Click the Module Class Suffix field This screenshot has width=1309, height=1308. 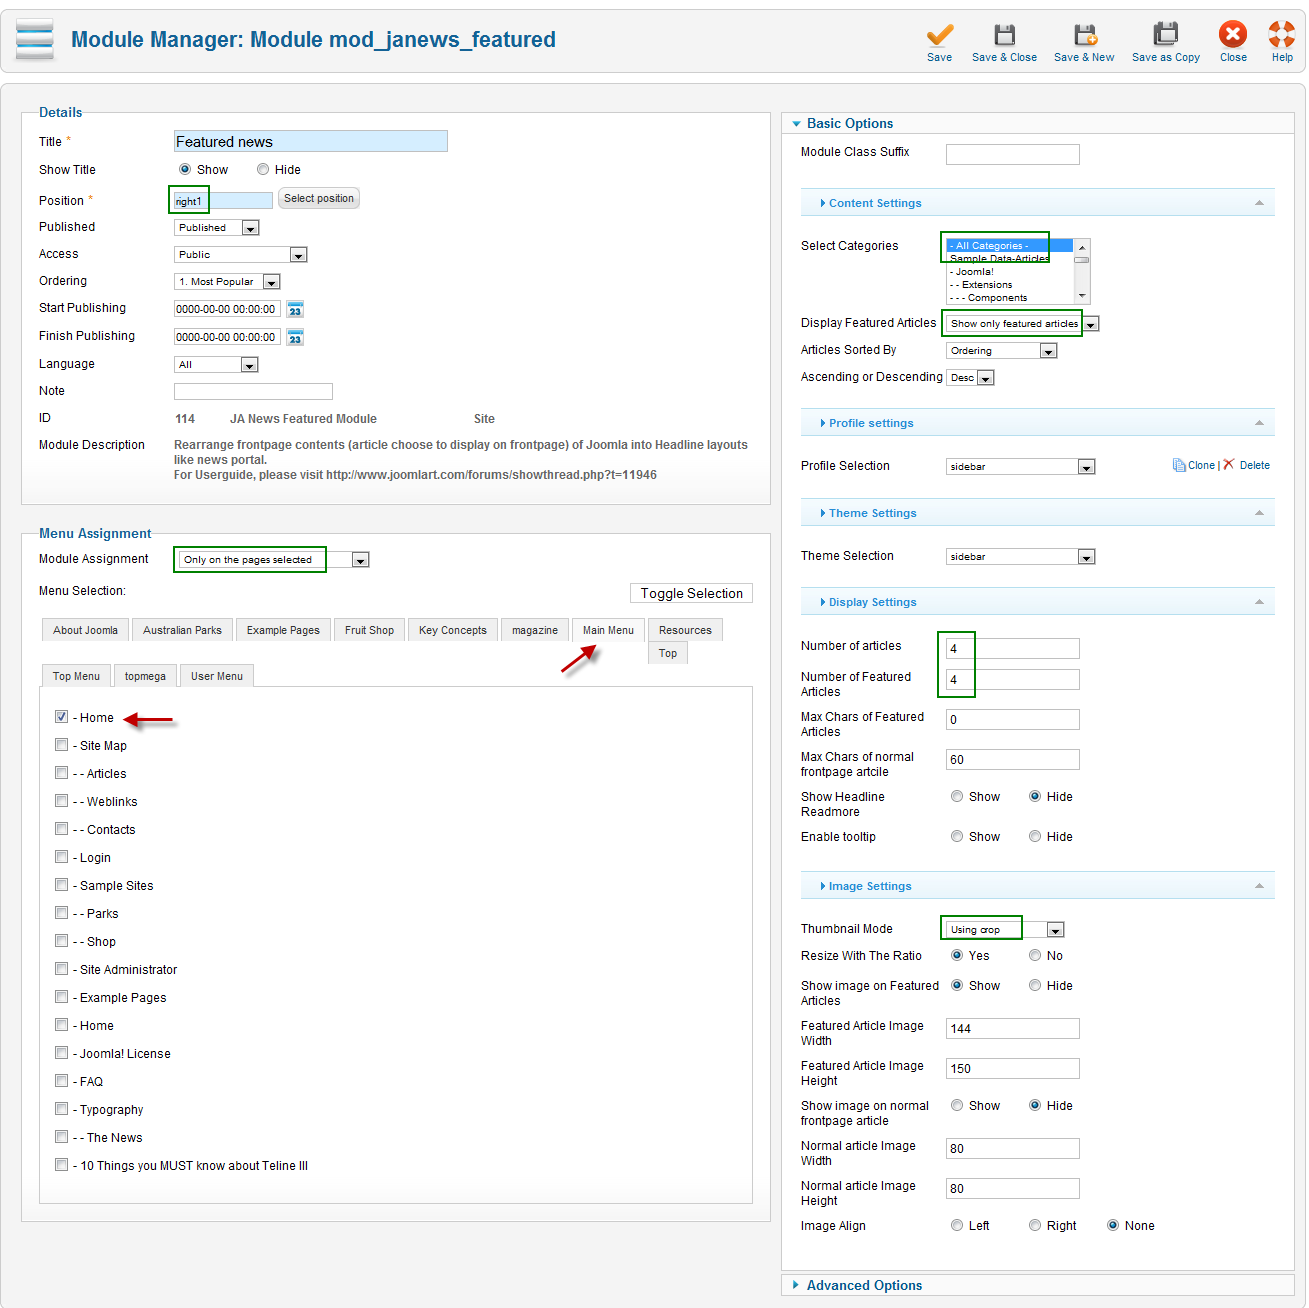point(1012,154)
